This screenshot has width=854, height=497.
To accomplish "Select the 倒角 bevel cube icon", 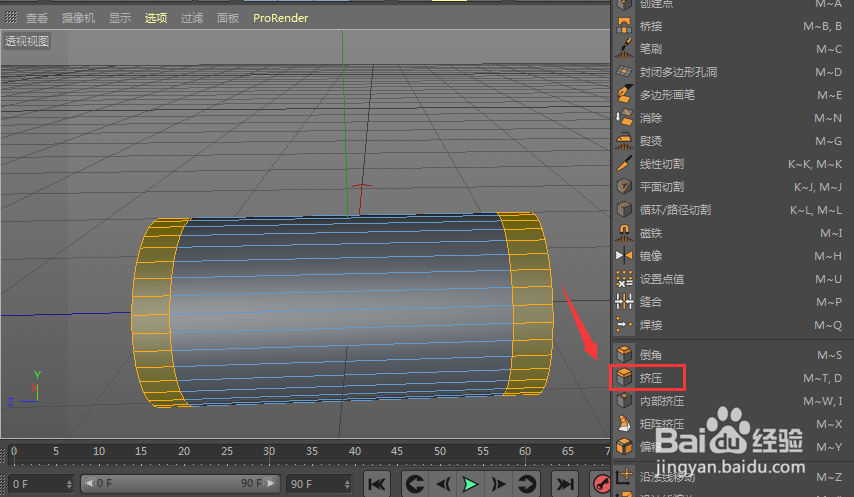I will [624, 354].
